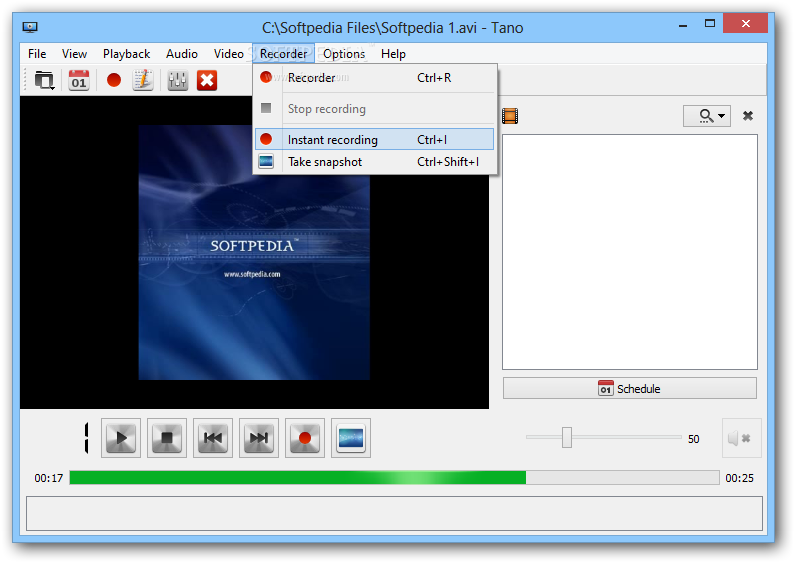Click the red record toolbar icon

tap(114, 80)
